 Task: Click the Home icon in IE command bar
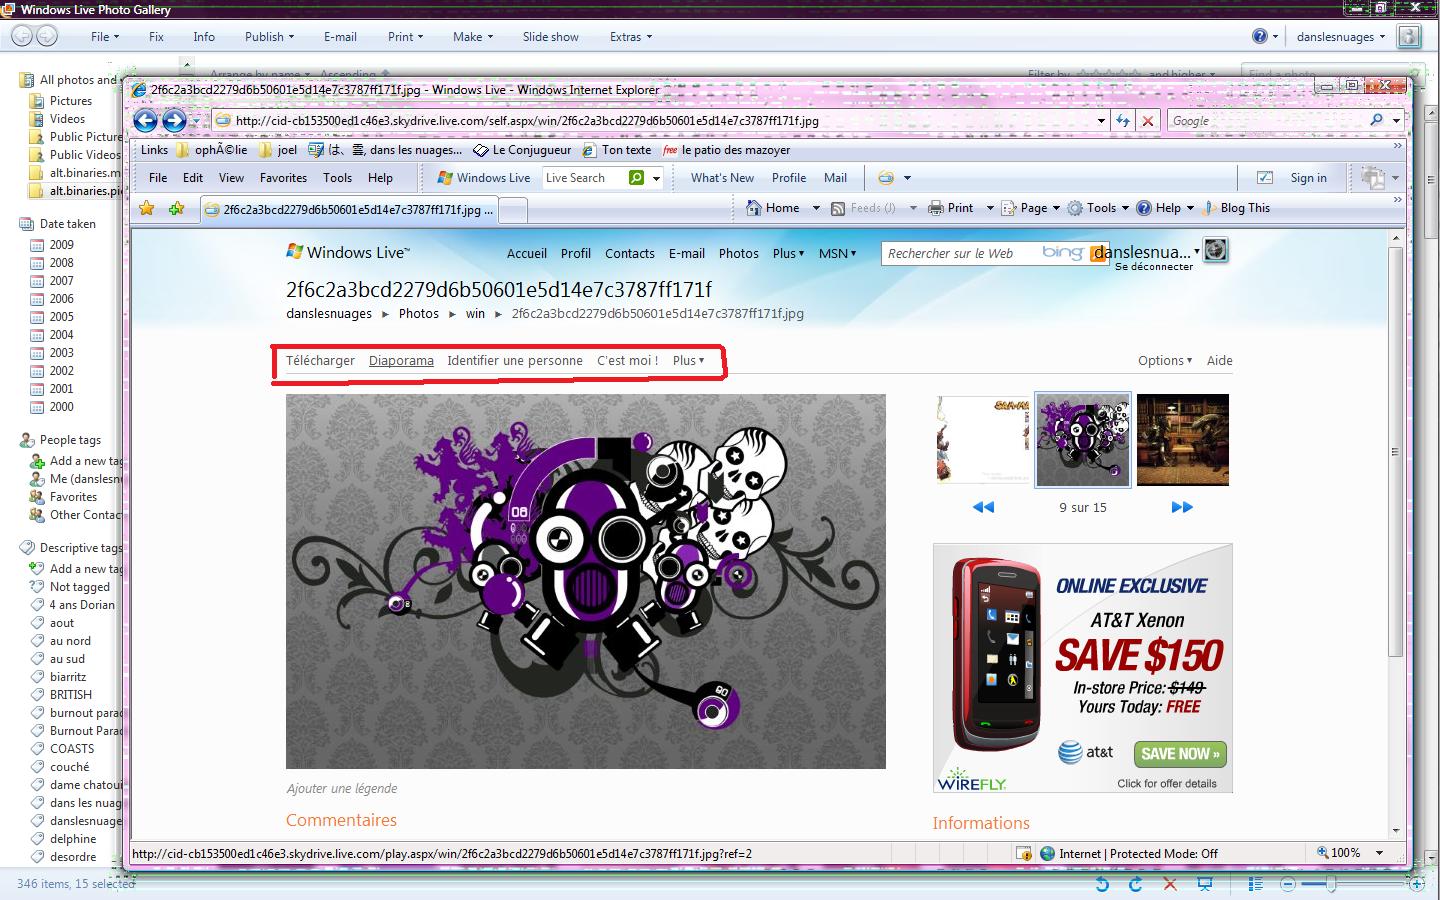754,208
